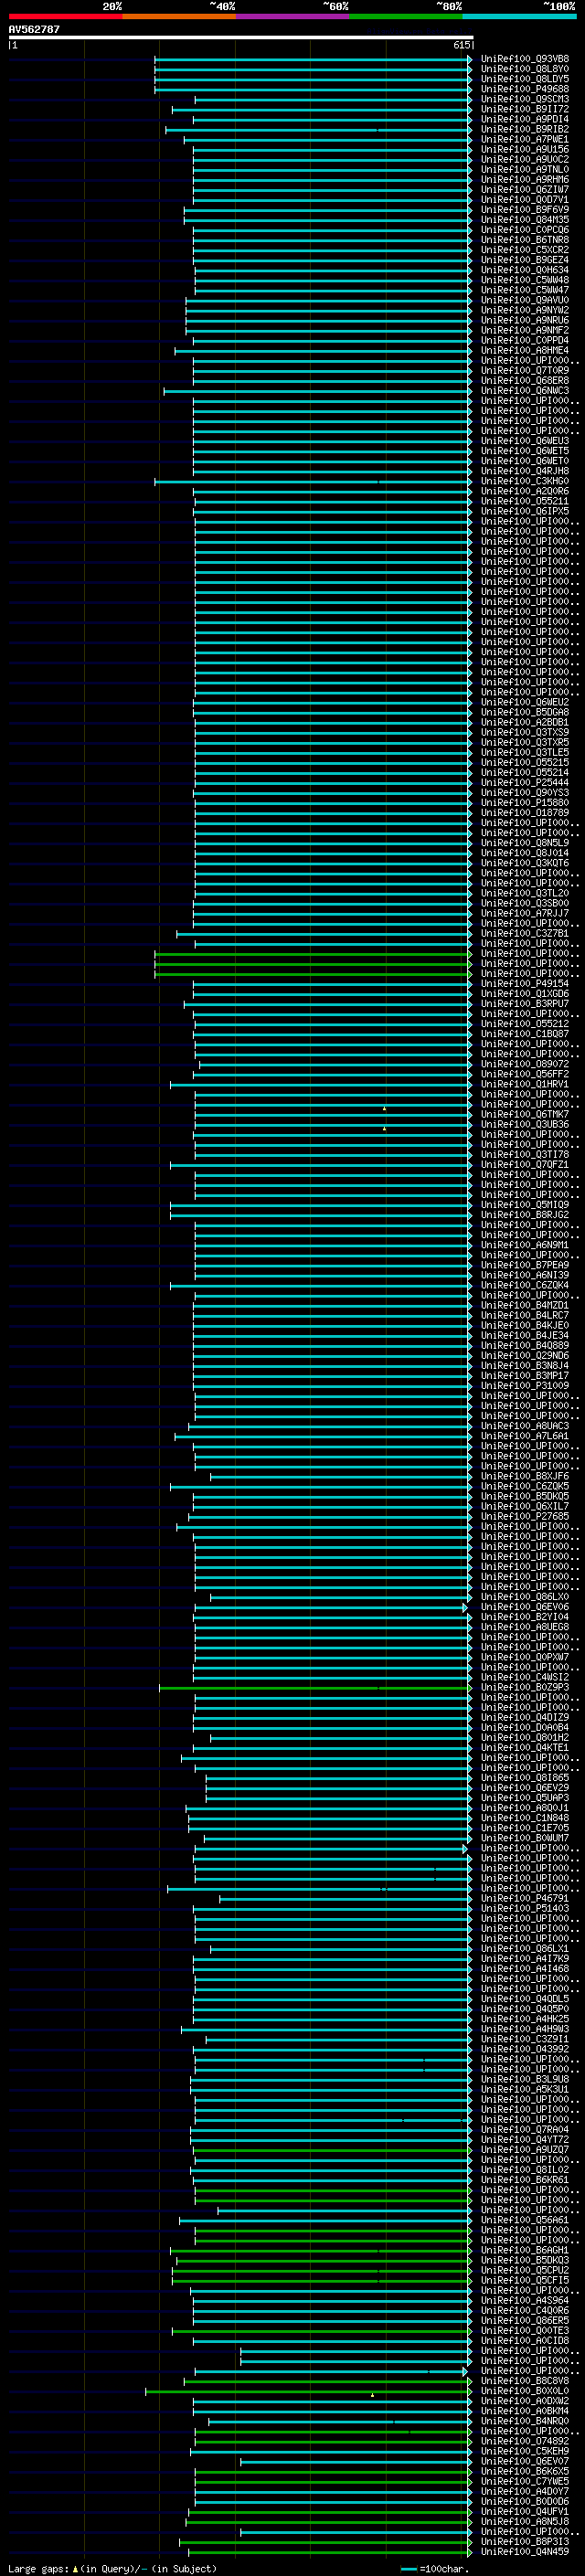Select hit label UniRef100_Q3UB36

tap(525, 1124)
